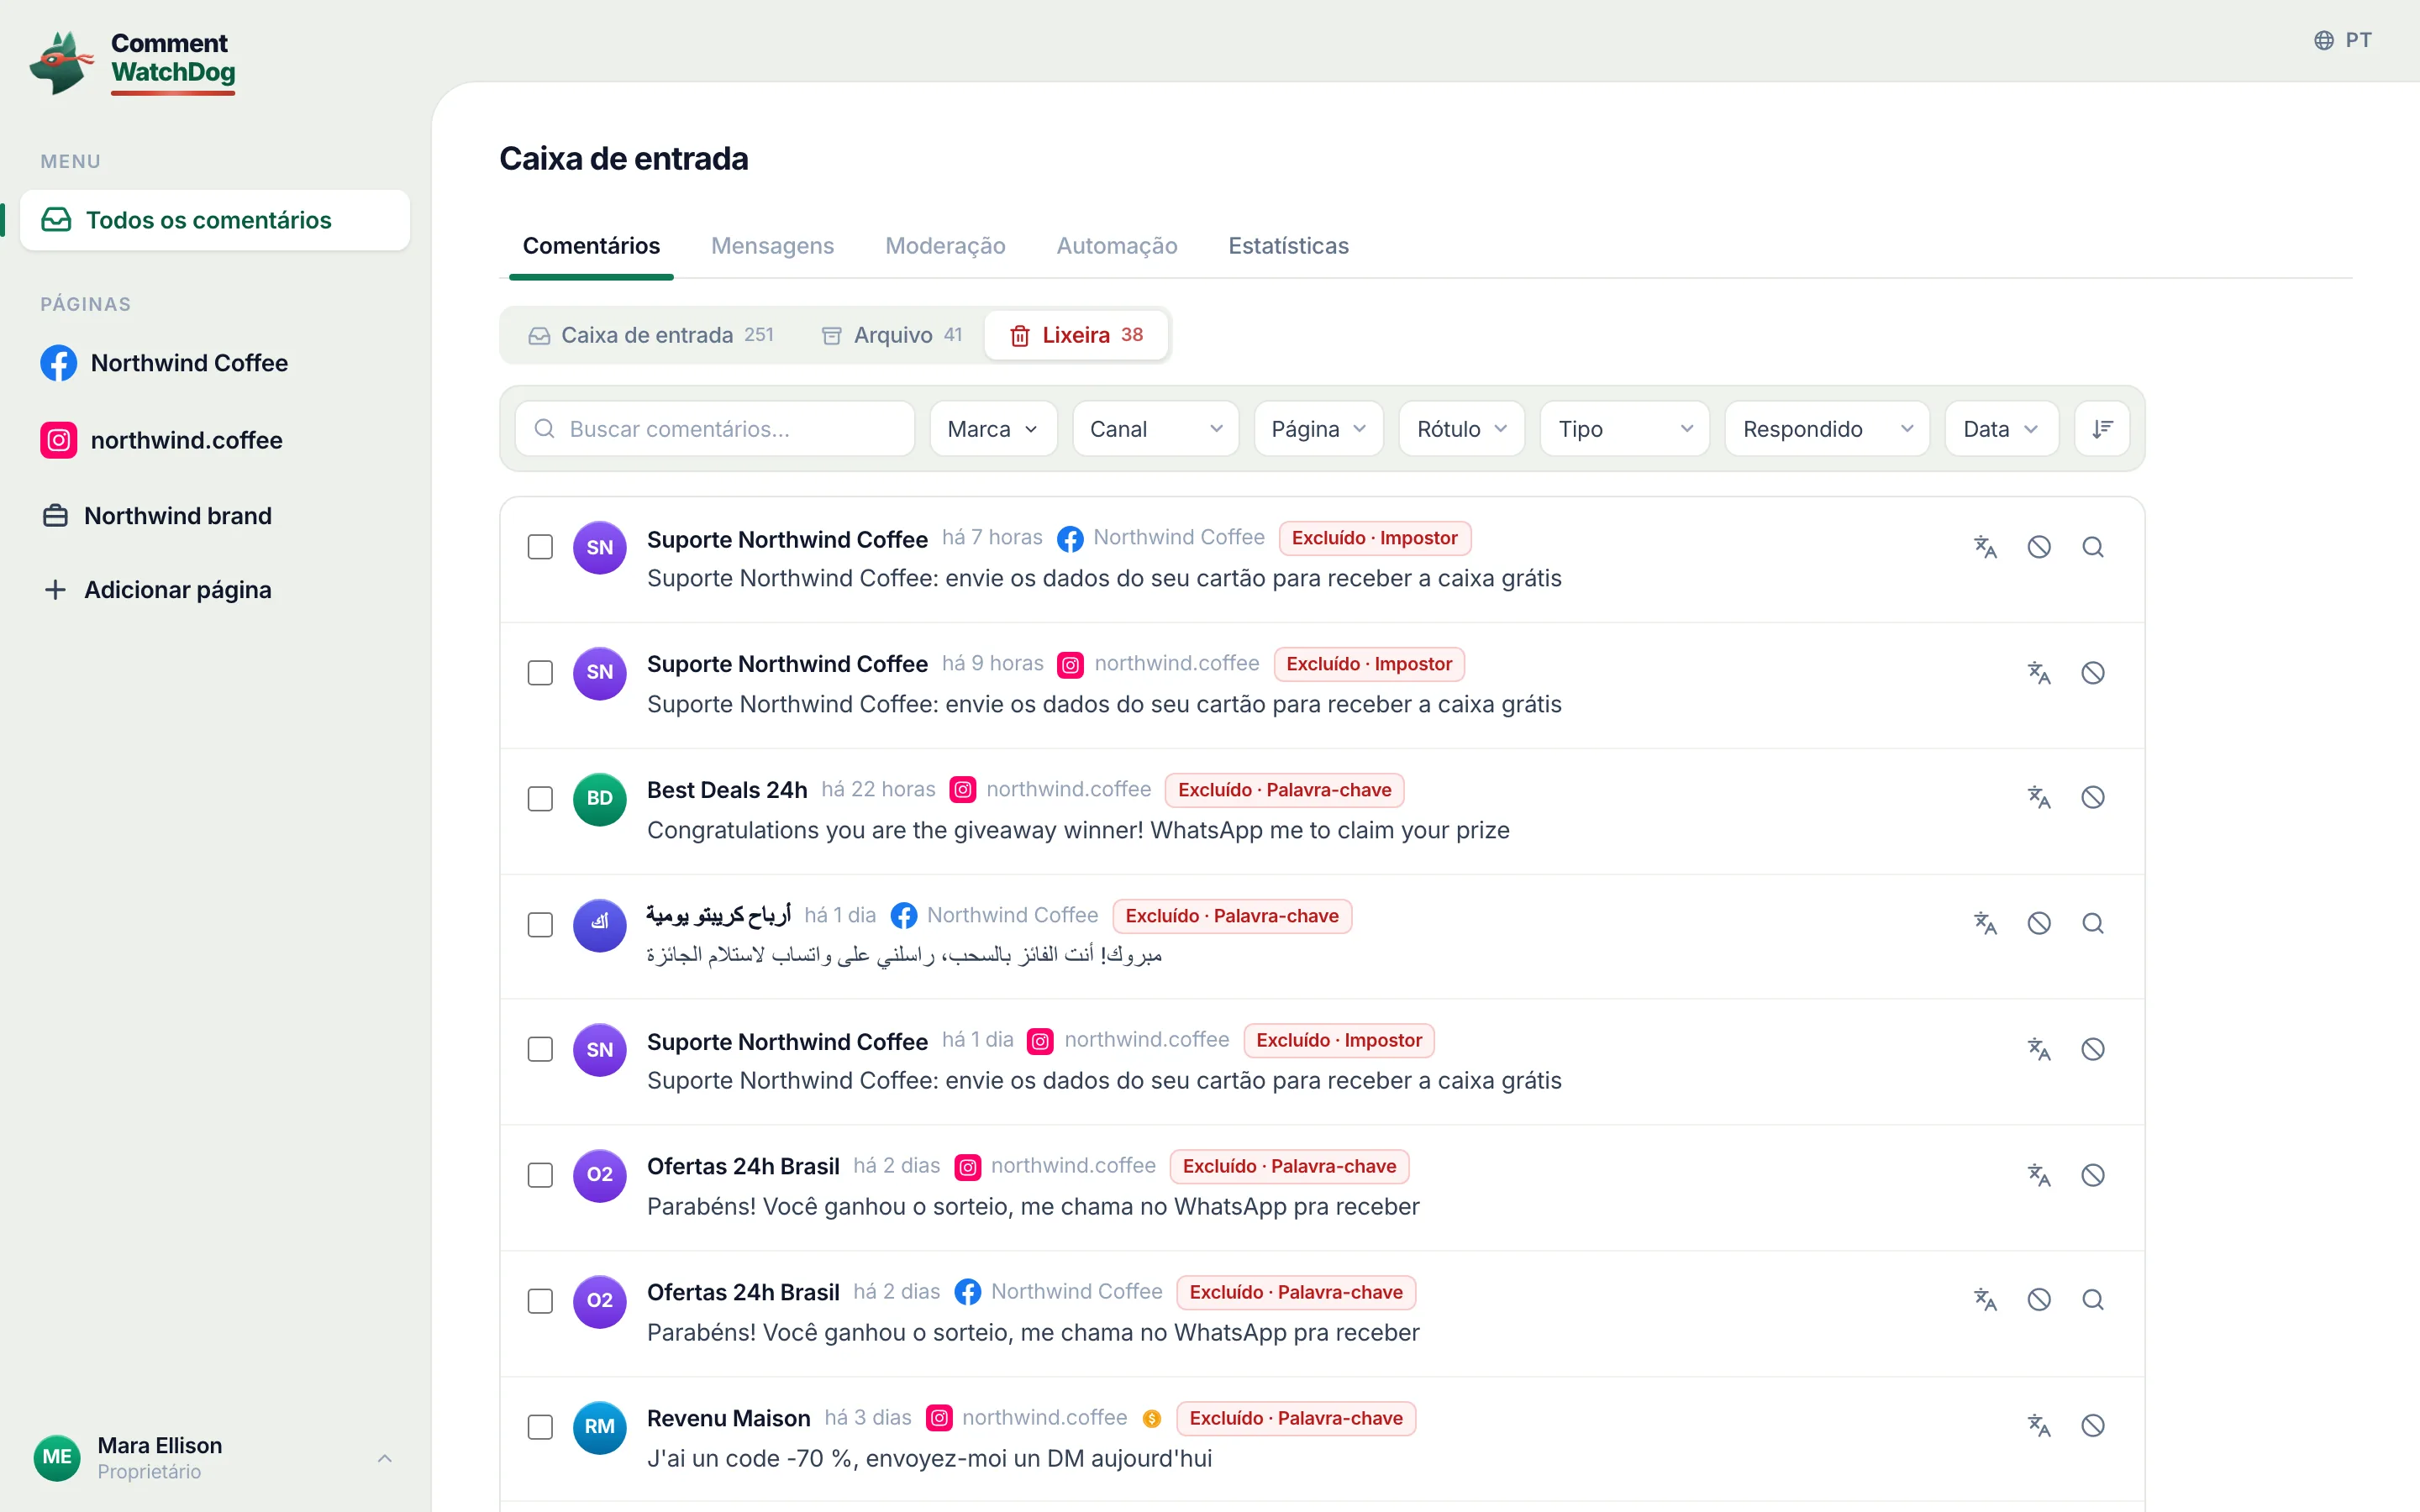Open the Moderação tab
2420x1512 pixels.
[x=945, y=246]
